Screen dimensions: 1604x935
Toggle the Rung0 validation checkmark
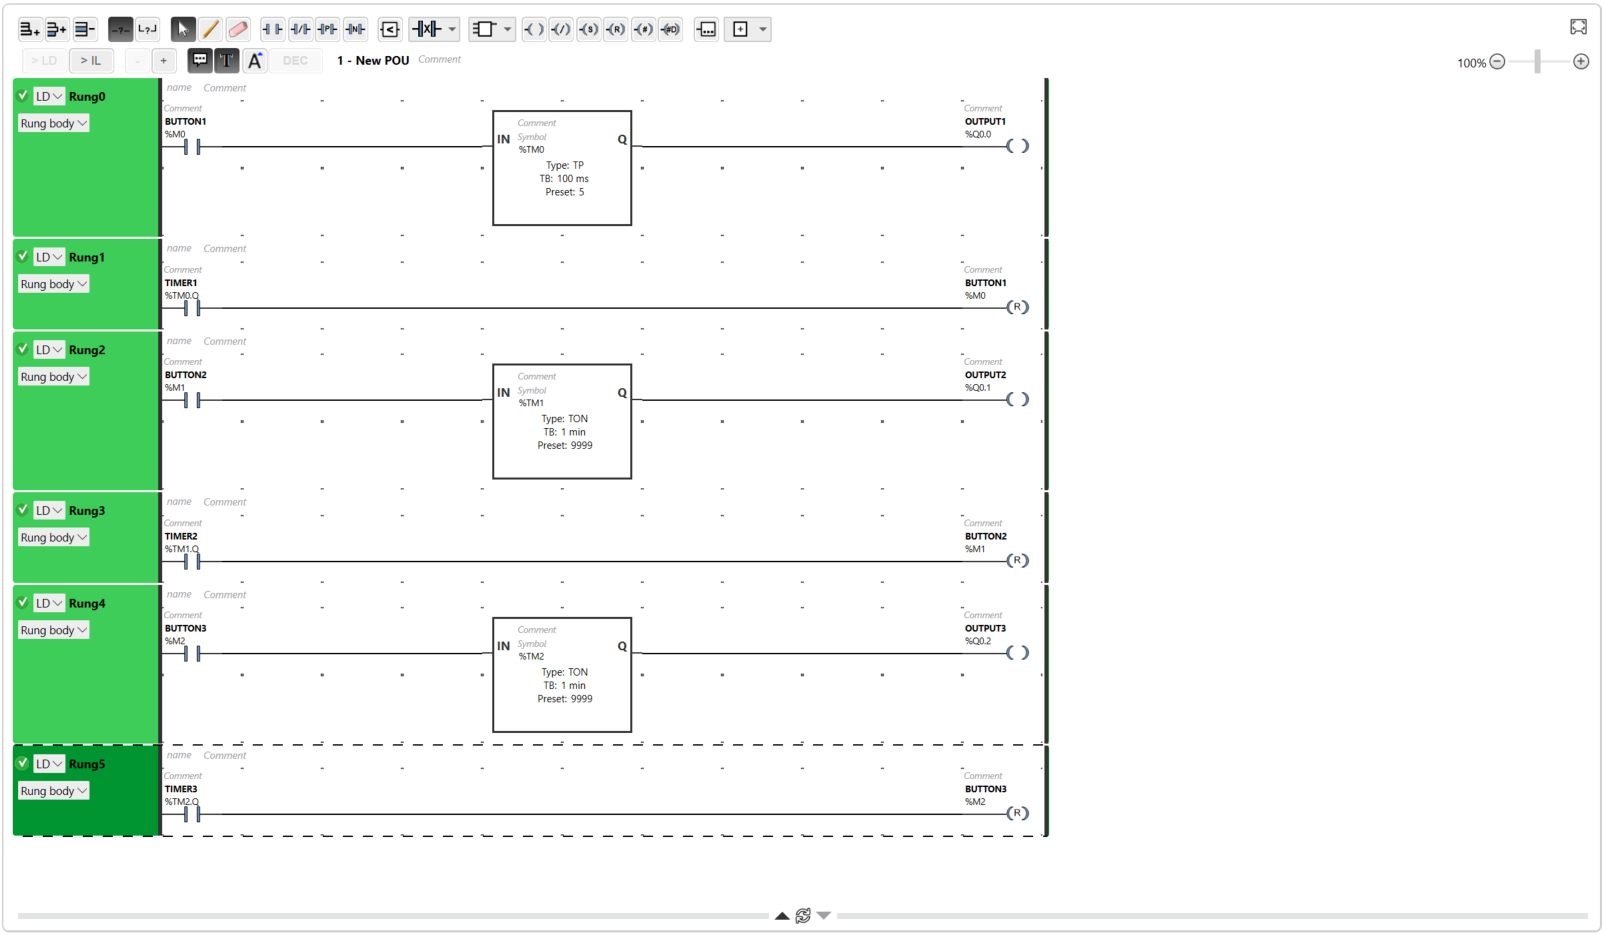click(23, 96)
